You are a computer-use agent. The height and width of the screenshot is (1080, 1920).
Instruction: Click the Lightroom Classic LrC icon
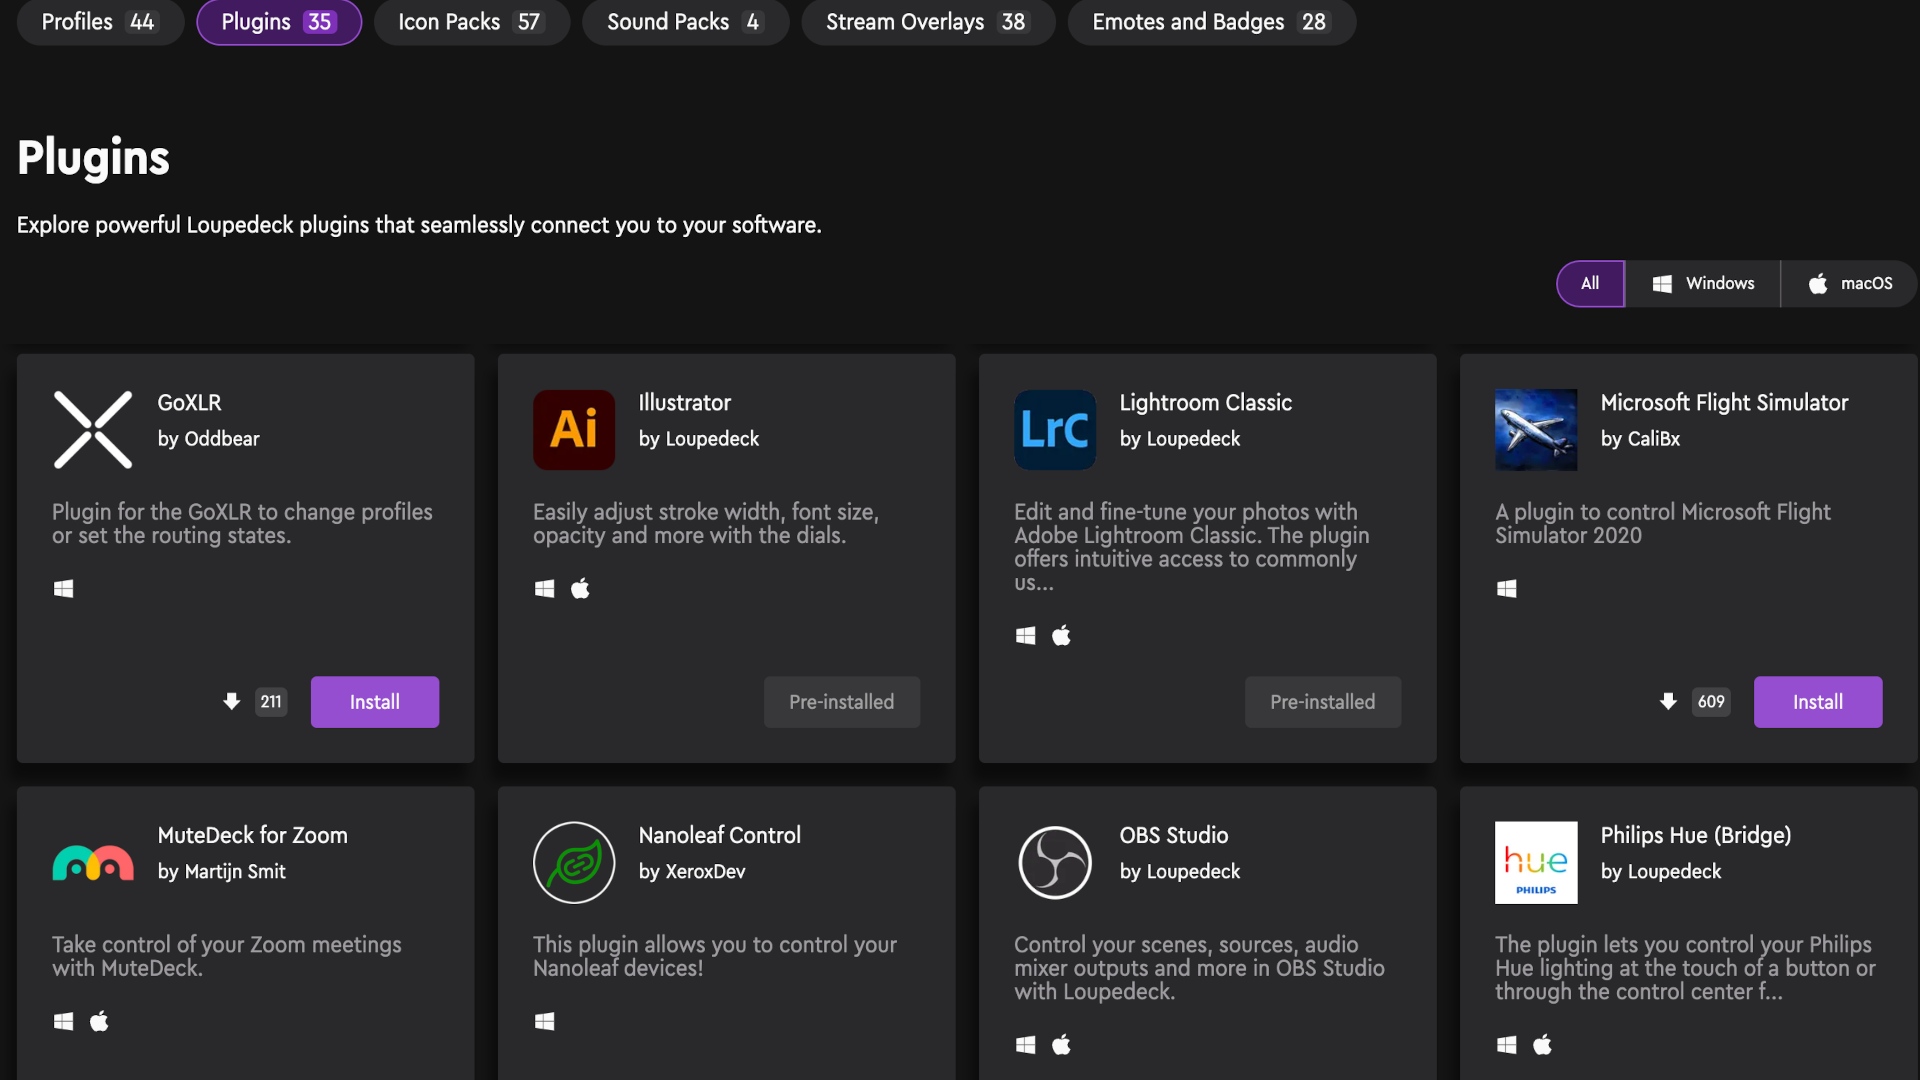point(1055,430)
